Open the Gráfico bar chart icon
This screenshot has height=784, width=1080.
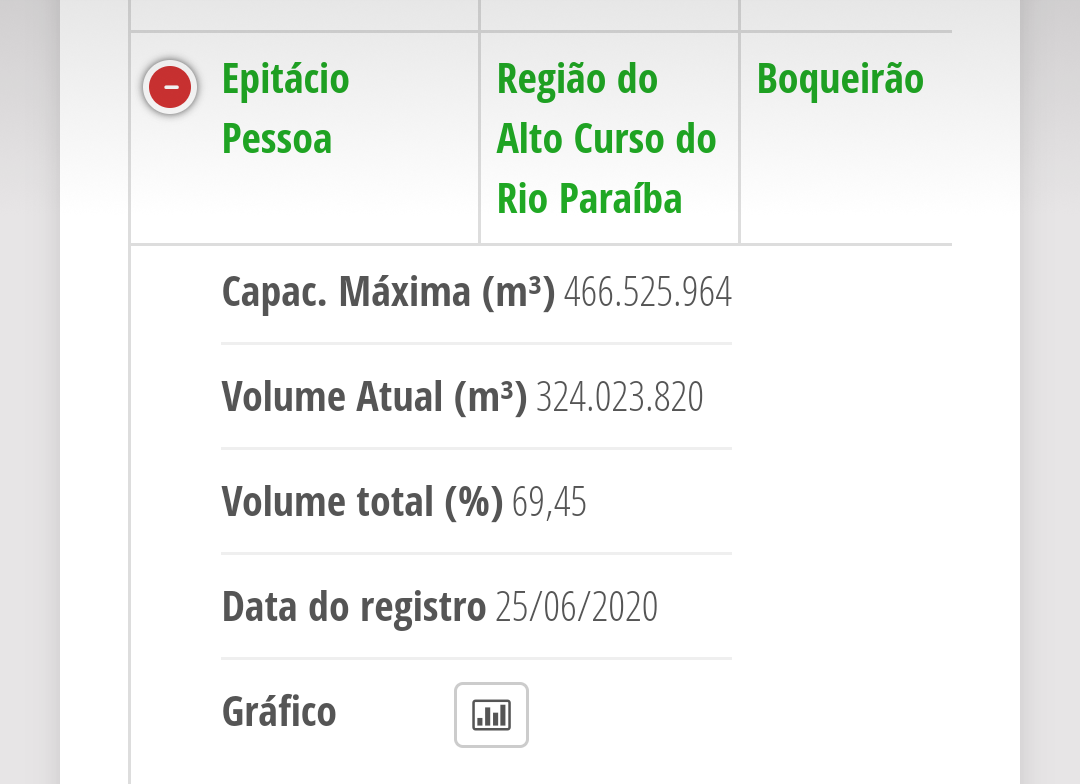click(x=491, y=714)
